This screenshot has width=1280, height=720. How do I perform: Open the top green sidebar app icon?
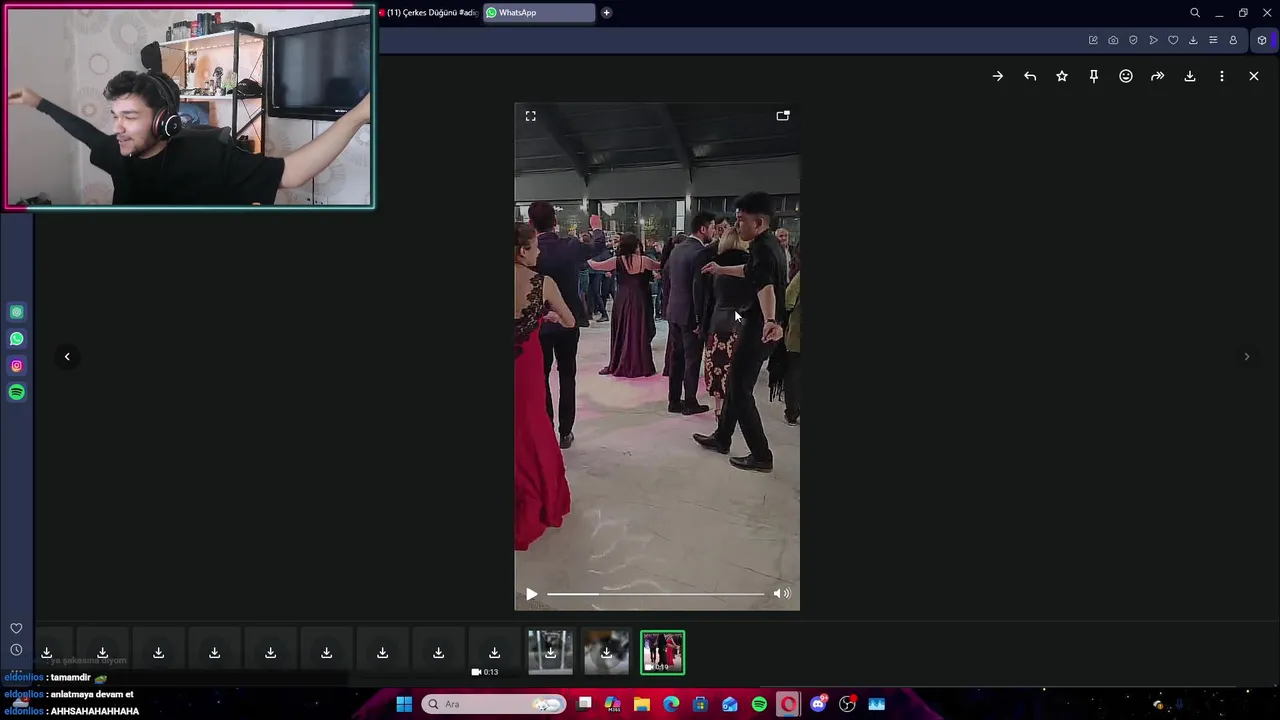[x=16, y=312]
